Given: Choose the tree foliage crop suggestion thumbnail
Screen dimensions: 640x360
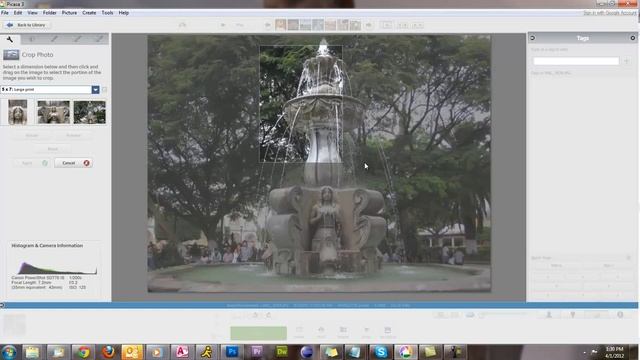Looking at the screenshot, I should coord(90,112).
